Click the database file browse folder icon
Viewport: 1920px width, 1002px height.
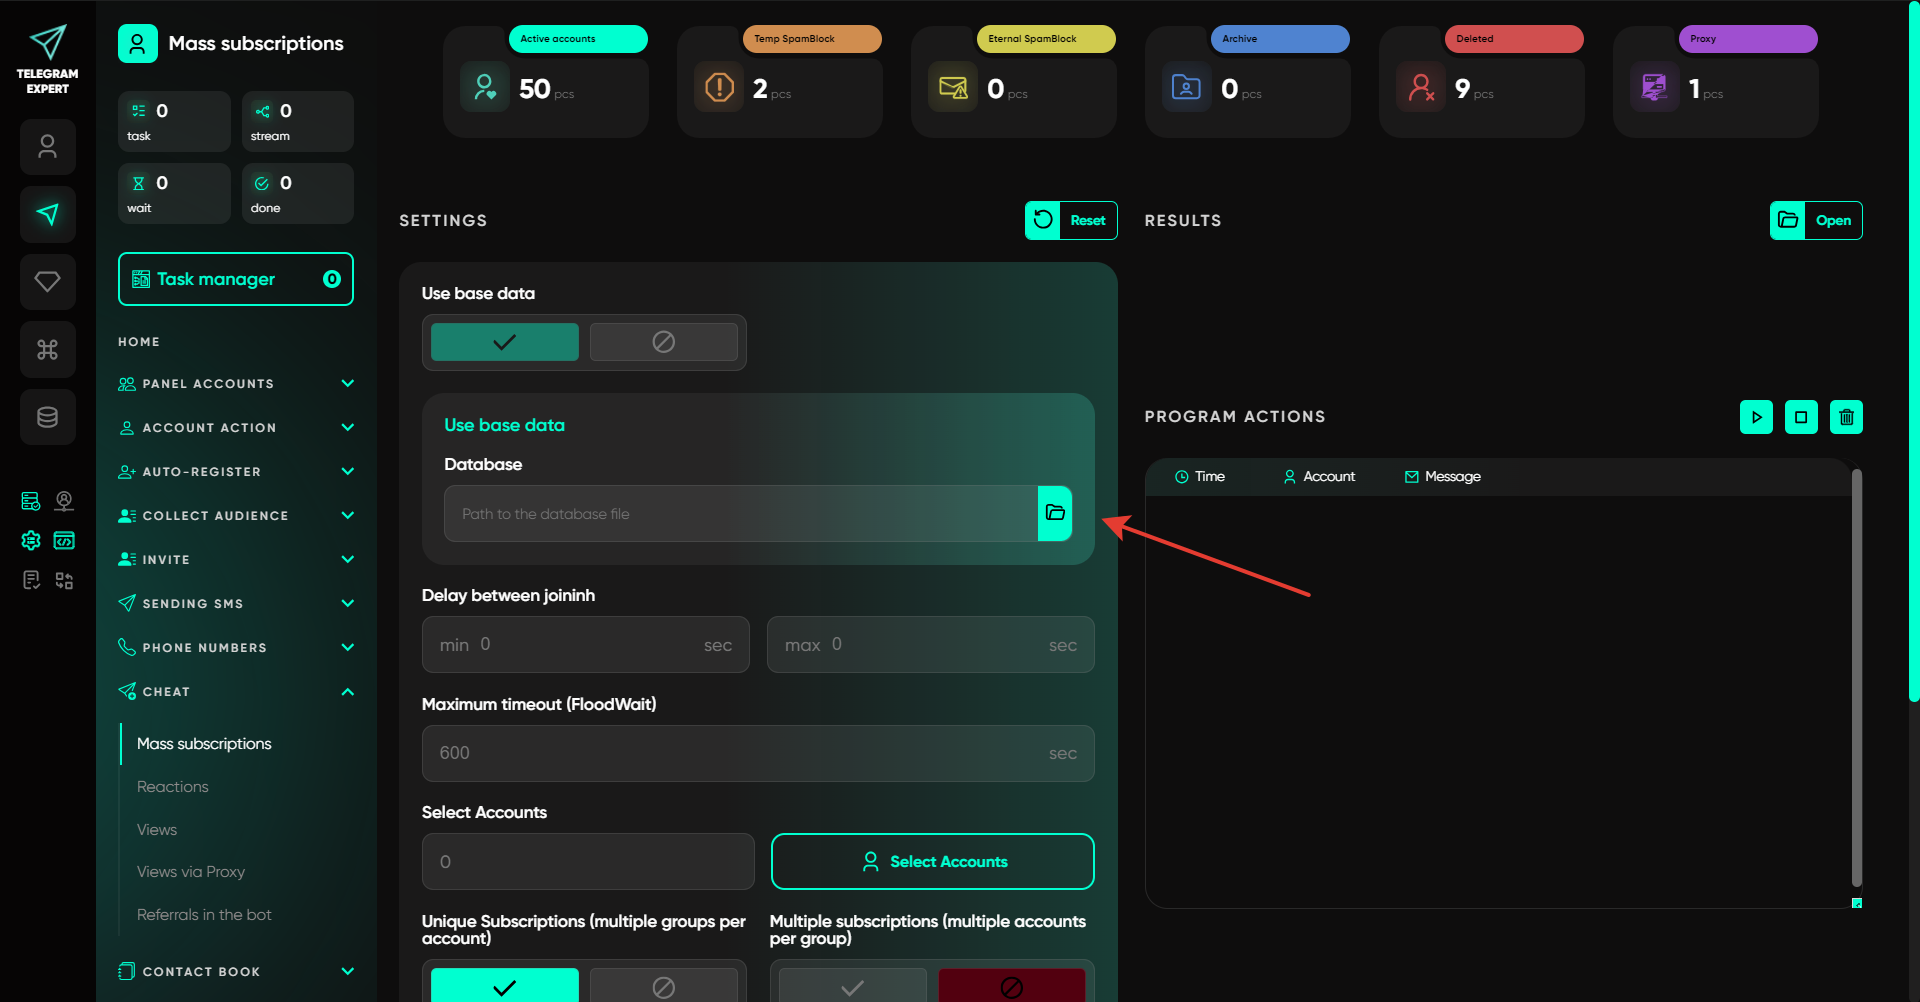pos(1054,513)
